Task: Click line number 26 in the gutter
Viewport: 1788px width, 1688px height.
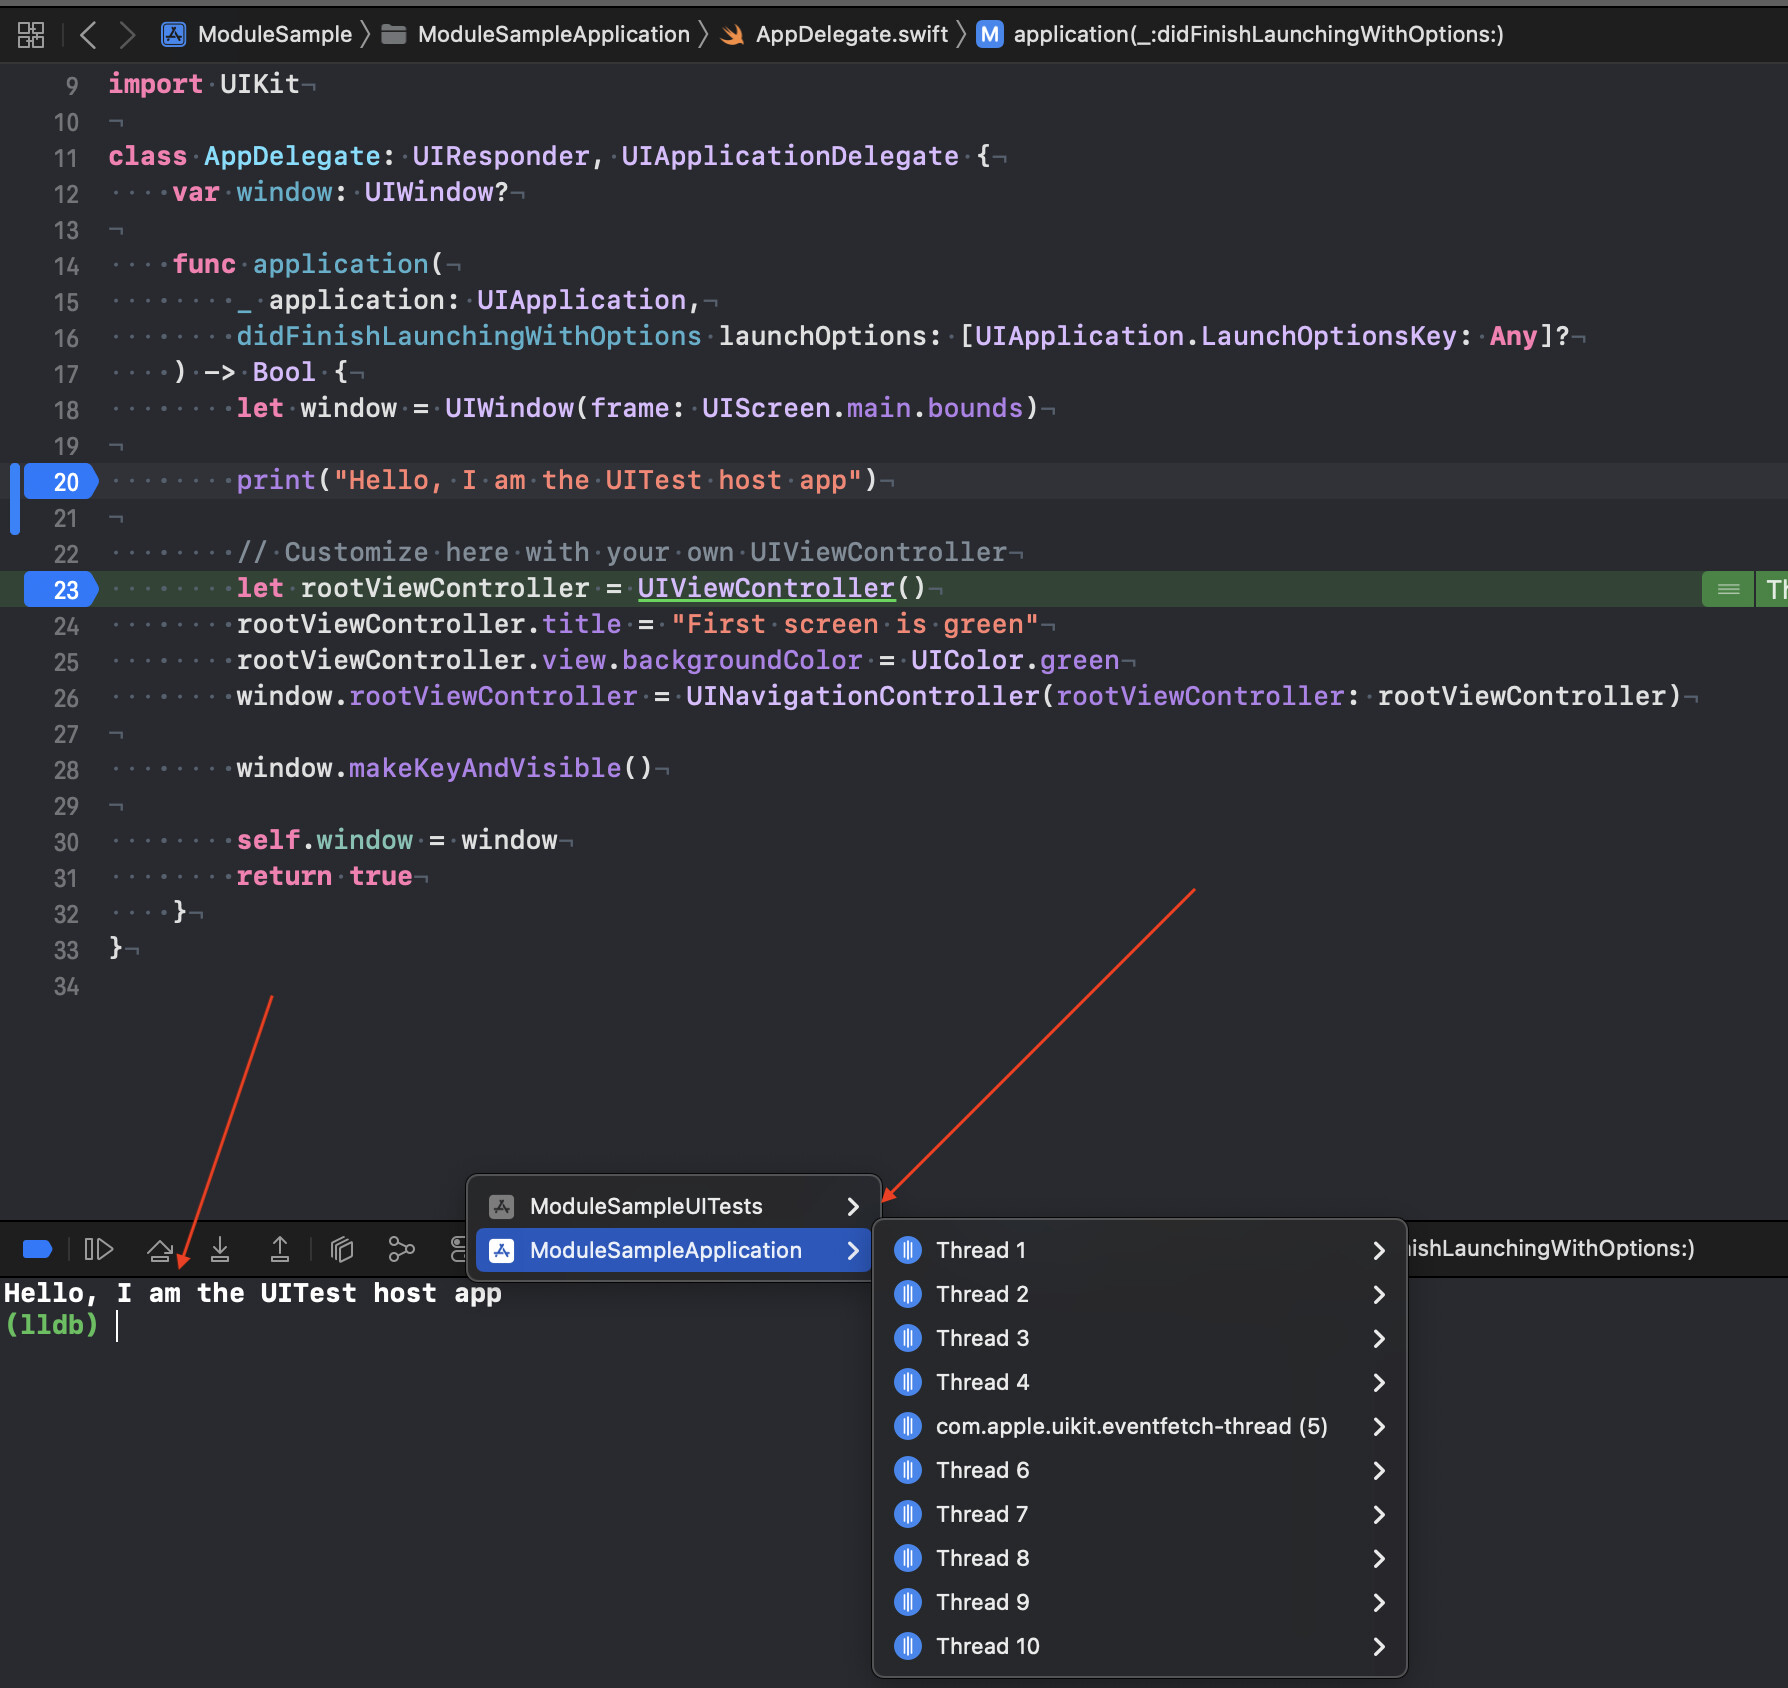Action: click(x=66, y=698)
